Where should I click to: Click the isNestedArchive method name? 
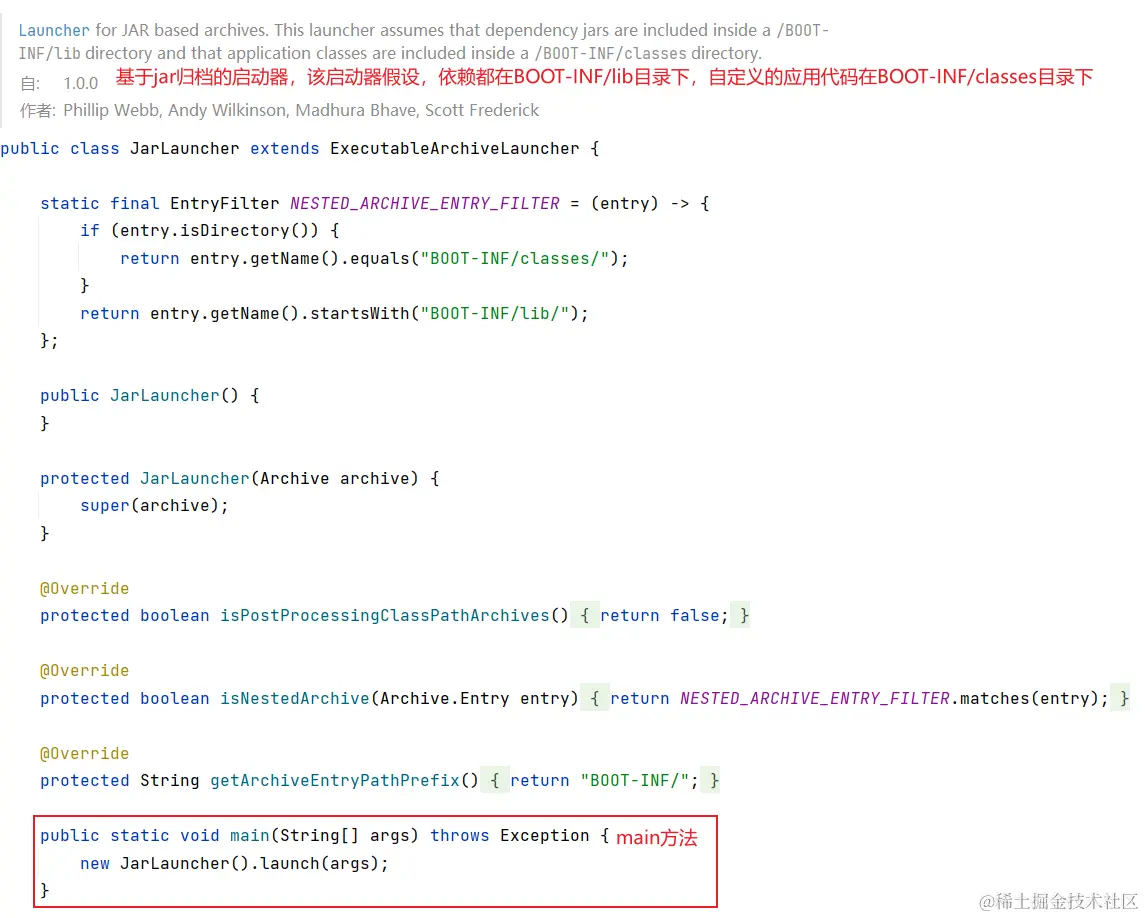(x=294, y=698)
